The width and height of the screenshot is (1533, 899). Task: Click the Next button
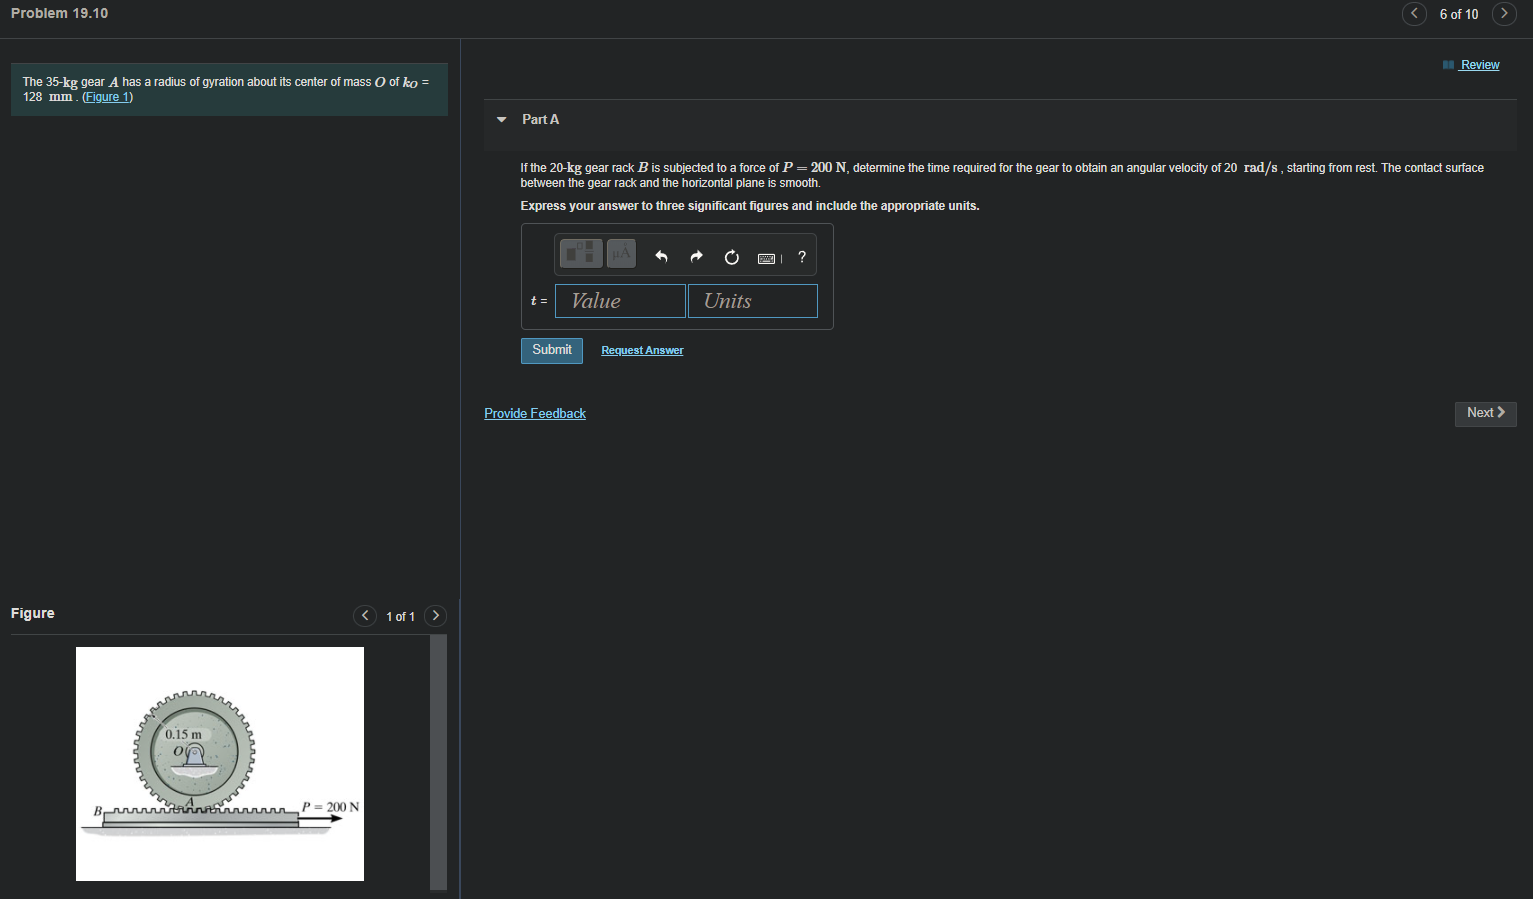[x=1486, y=413]
